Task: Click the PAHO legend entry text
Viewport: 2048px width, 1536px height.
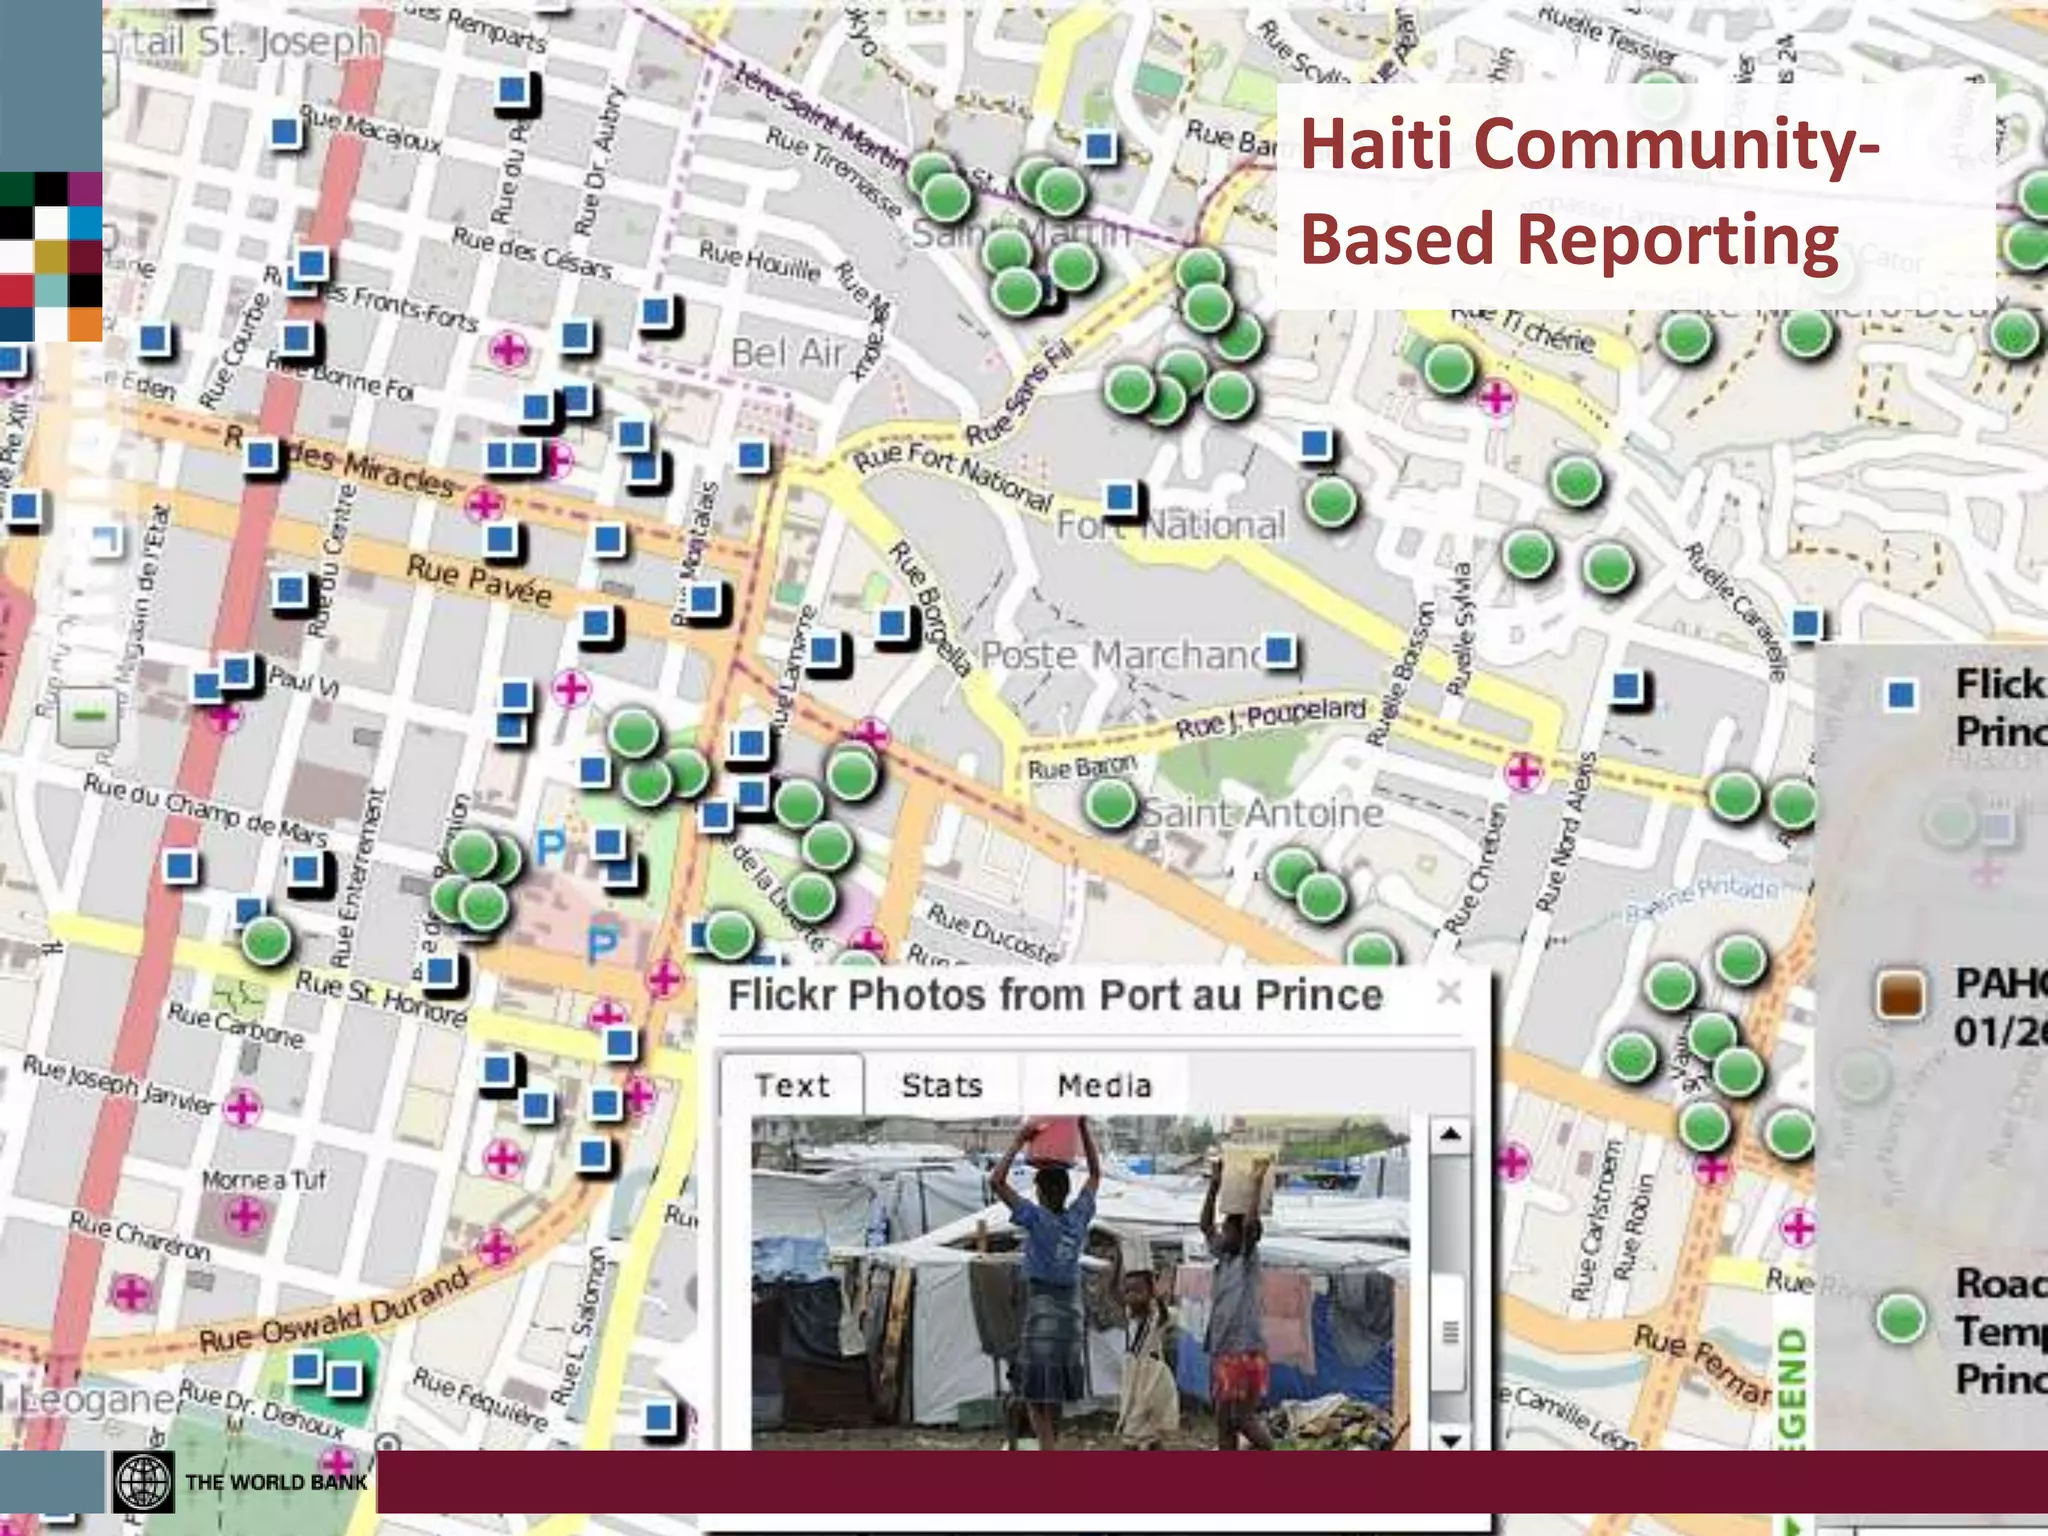Action: [x=2001, y=1007]
